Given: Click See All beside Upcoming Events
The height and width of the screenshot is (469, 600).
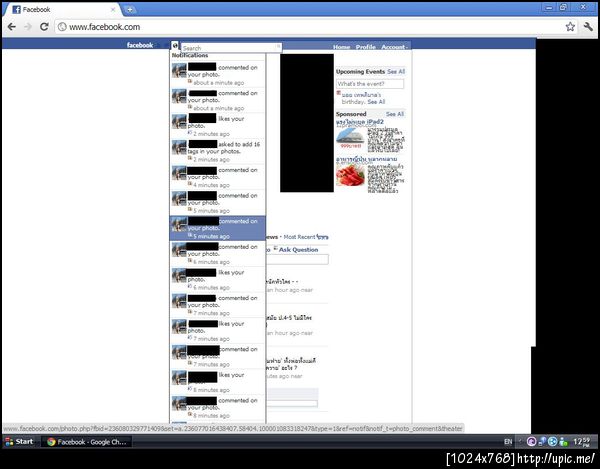Looking at the screenshot, I should [396, 72].
